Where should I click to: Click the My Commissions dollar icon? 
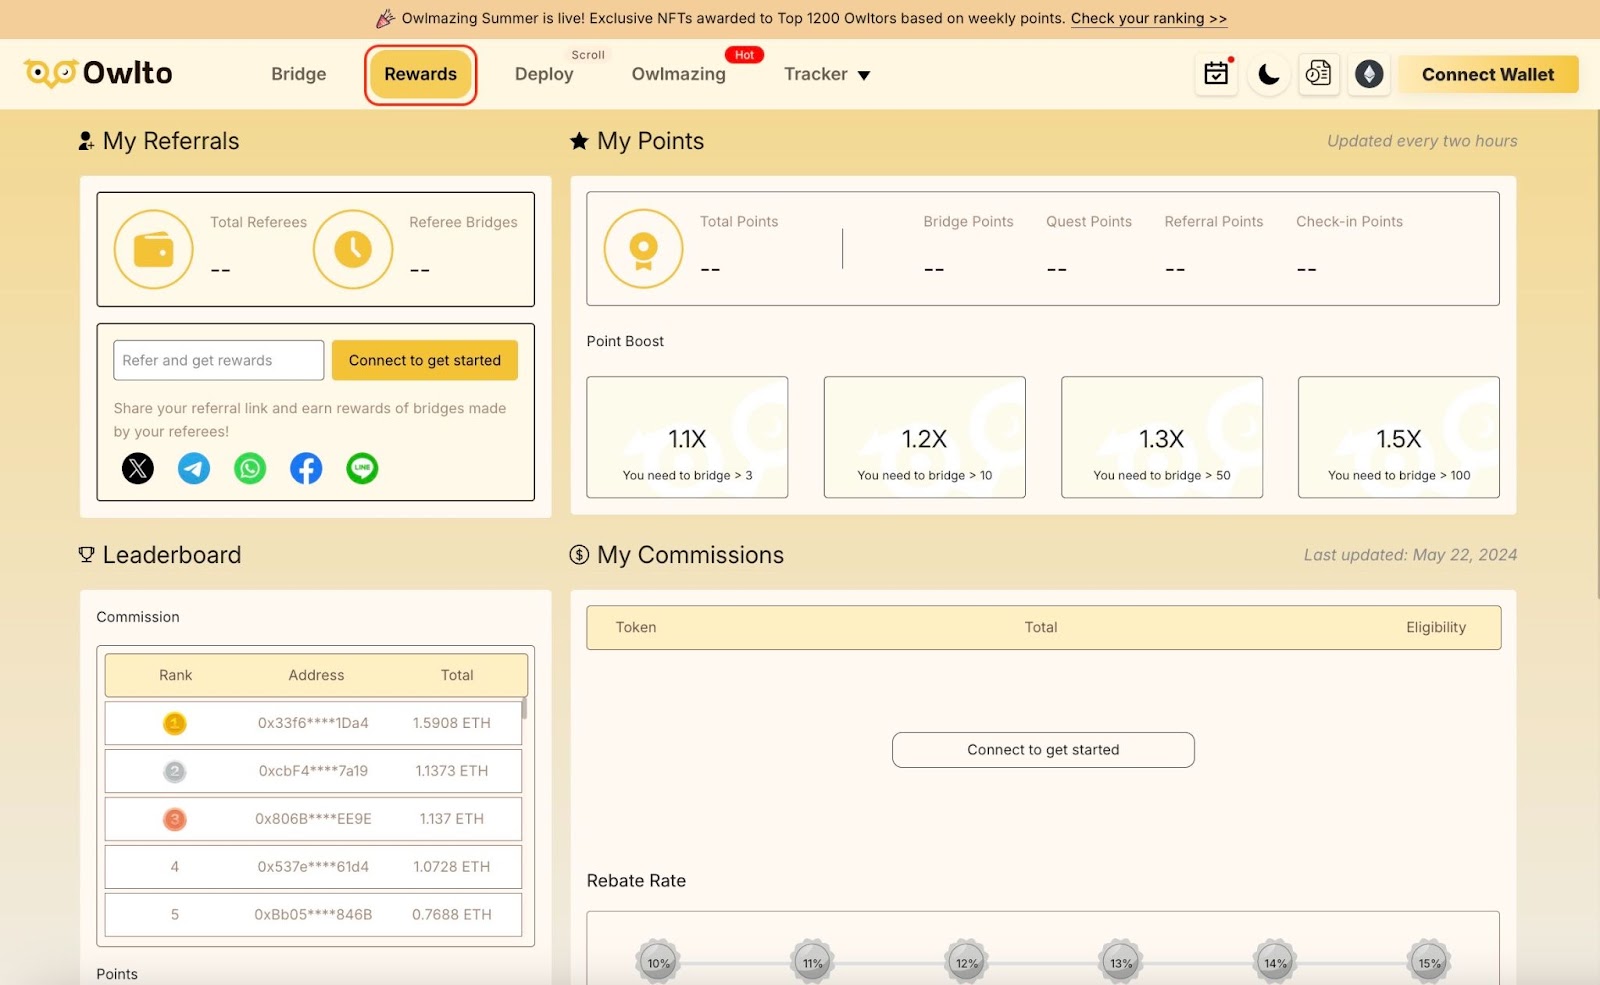click(579, 555)
